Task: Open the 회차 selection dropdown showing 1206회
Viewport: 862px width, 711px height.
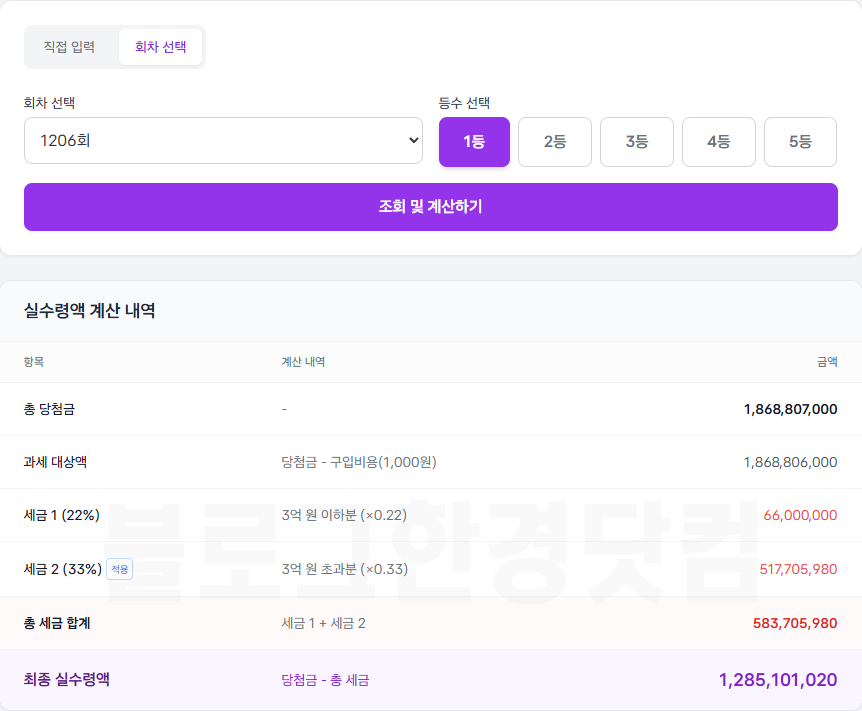Action: pyautogui.click(x=224, y=140)
